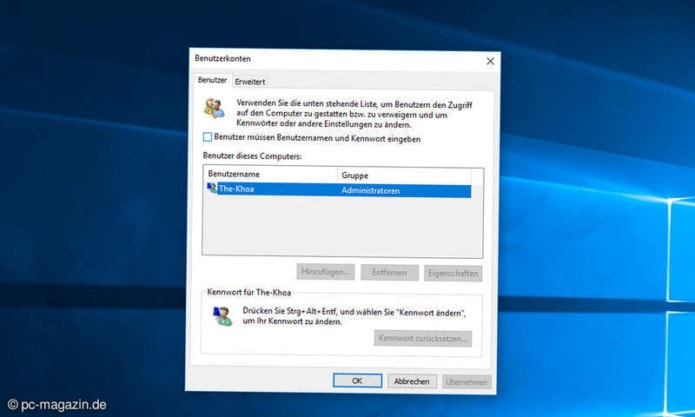Close the Benutzerkonten dialog with X
This screenshot has height=417, width=695.
coord(489,61)
